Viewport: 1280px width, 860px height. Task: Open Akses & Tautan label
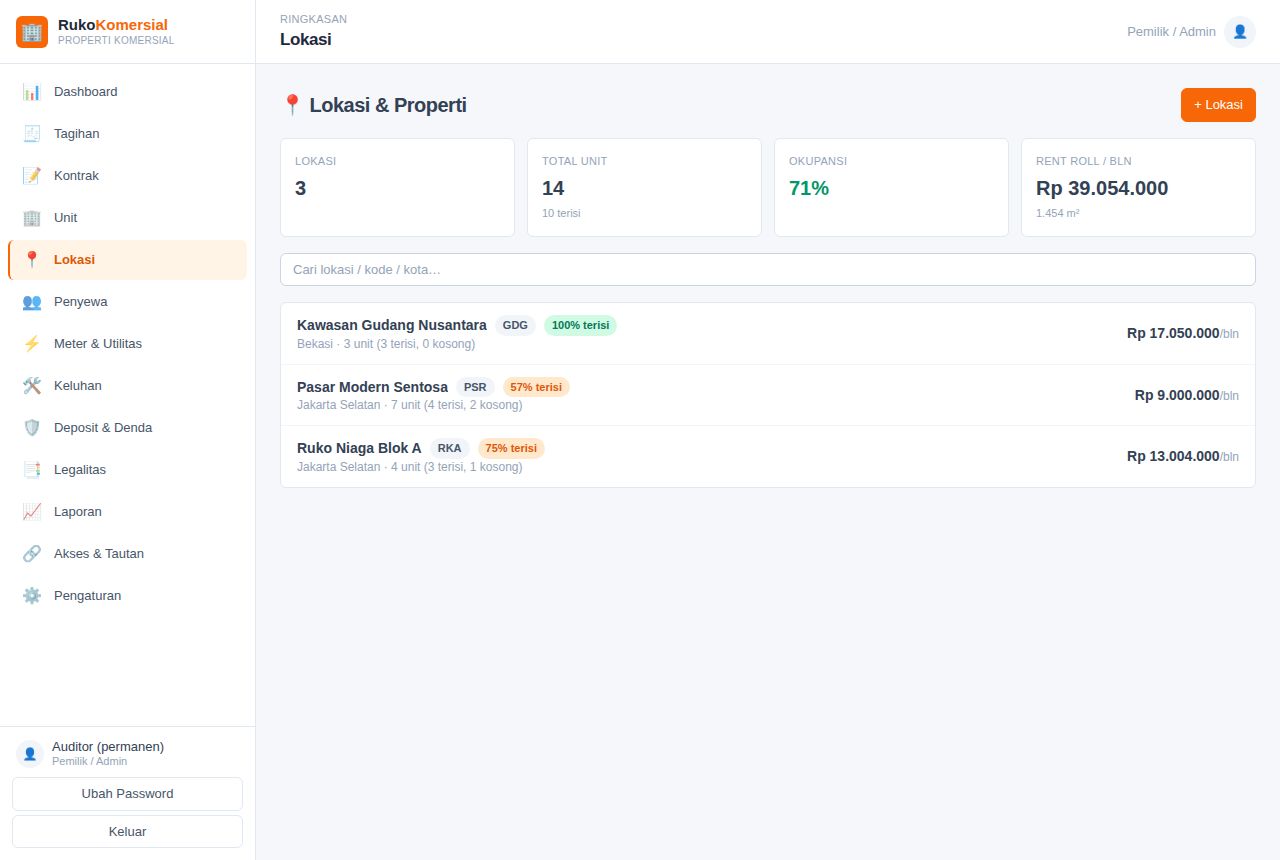[99, 554]
